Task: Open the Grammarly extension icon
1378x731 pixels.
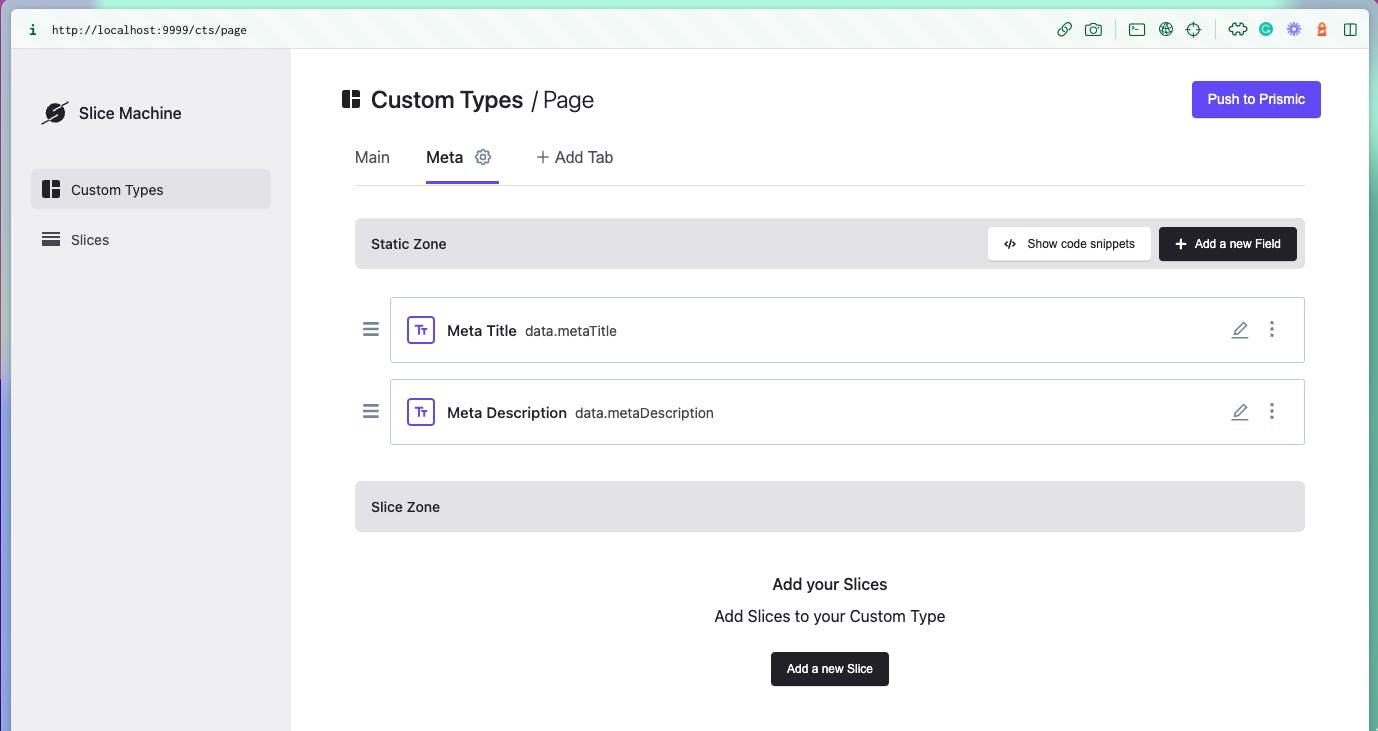Action: (x=1265, y=29)
